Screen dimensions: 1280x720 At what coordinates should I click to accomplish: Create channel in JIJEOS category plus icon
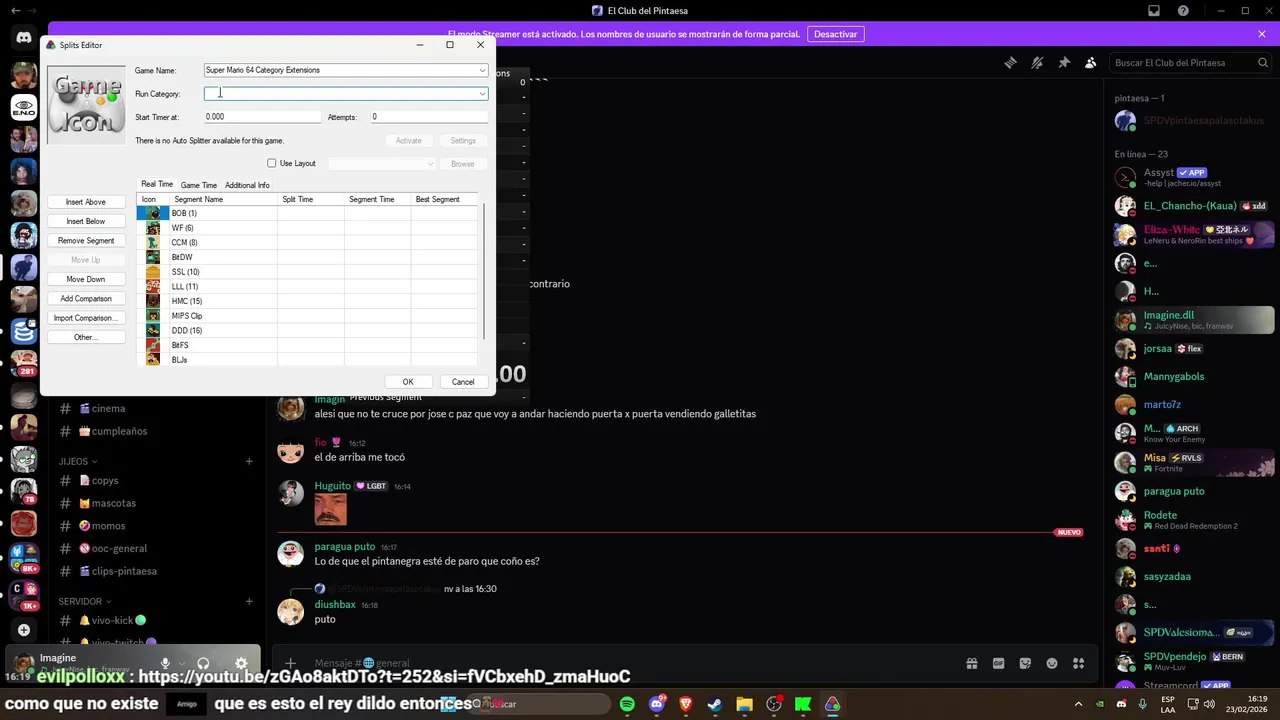(249, 461)
